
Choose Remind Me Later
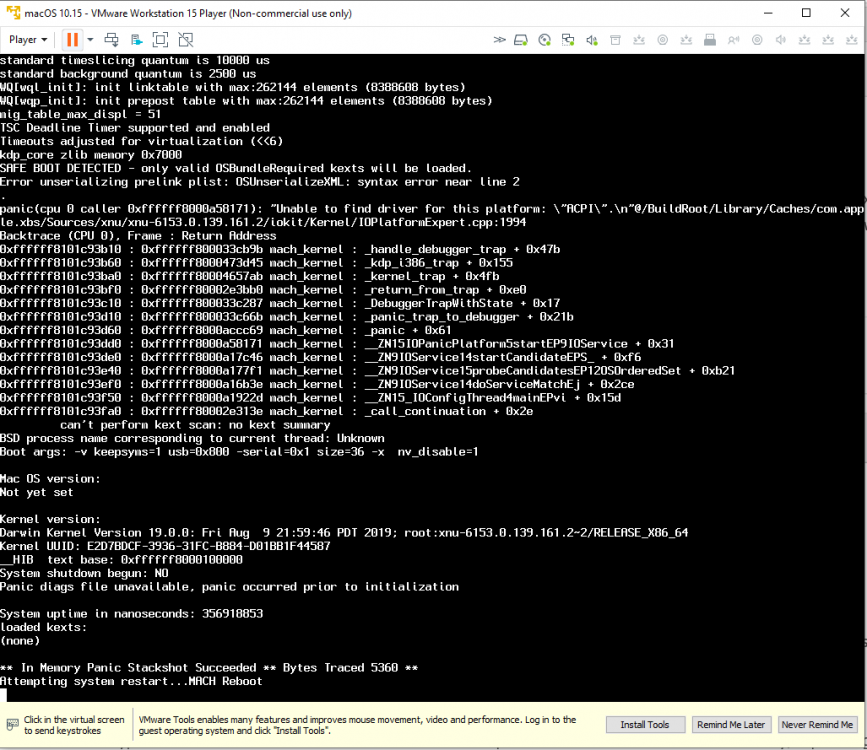coord(731,725)
